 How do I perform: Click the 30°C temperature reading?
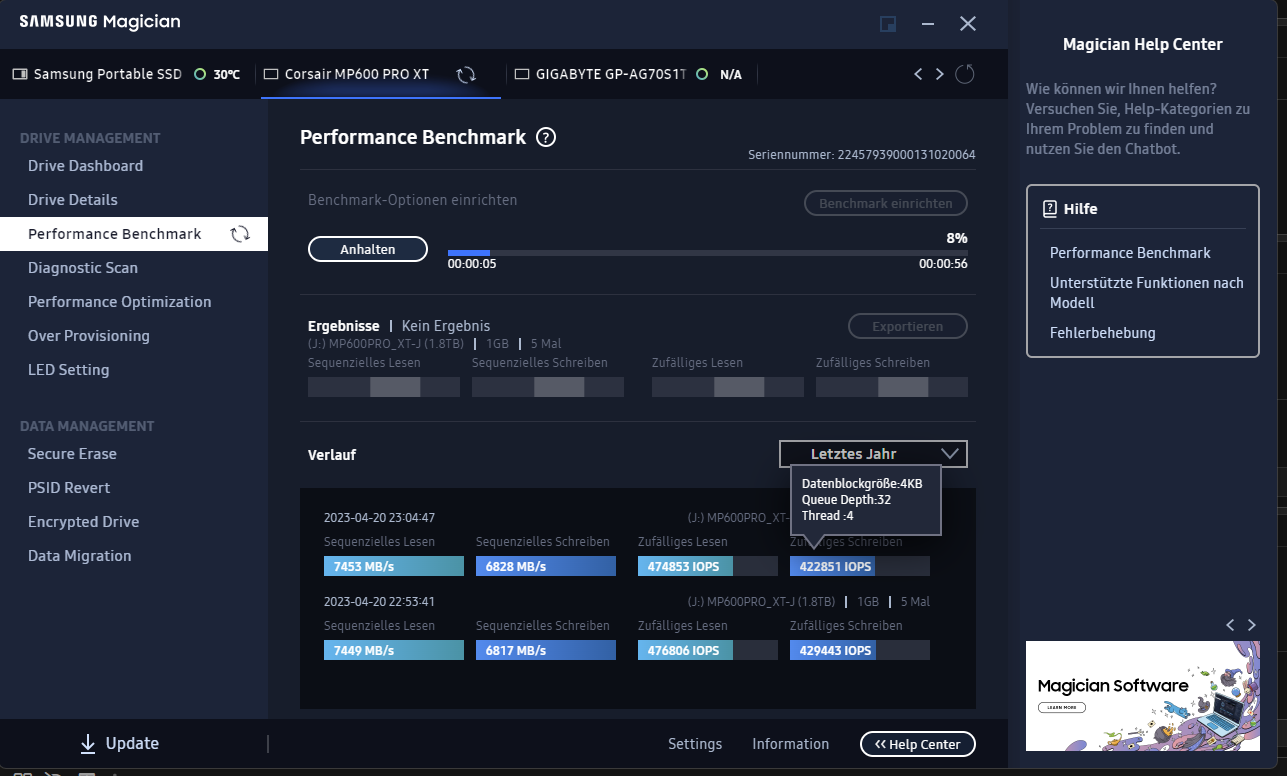coord(226,74)
